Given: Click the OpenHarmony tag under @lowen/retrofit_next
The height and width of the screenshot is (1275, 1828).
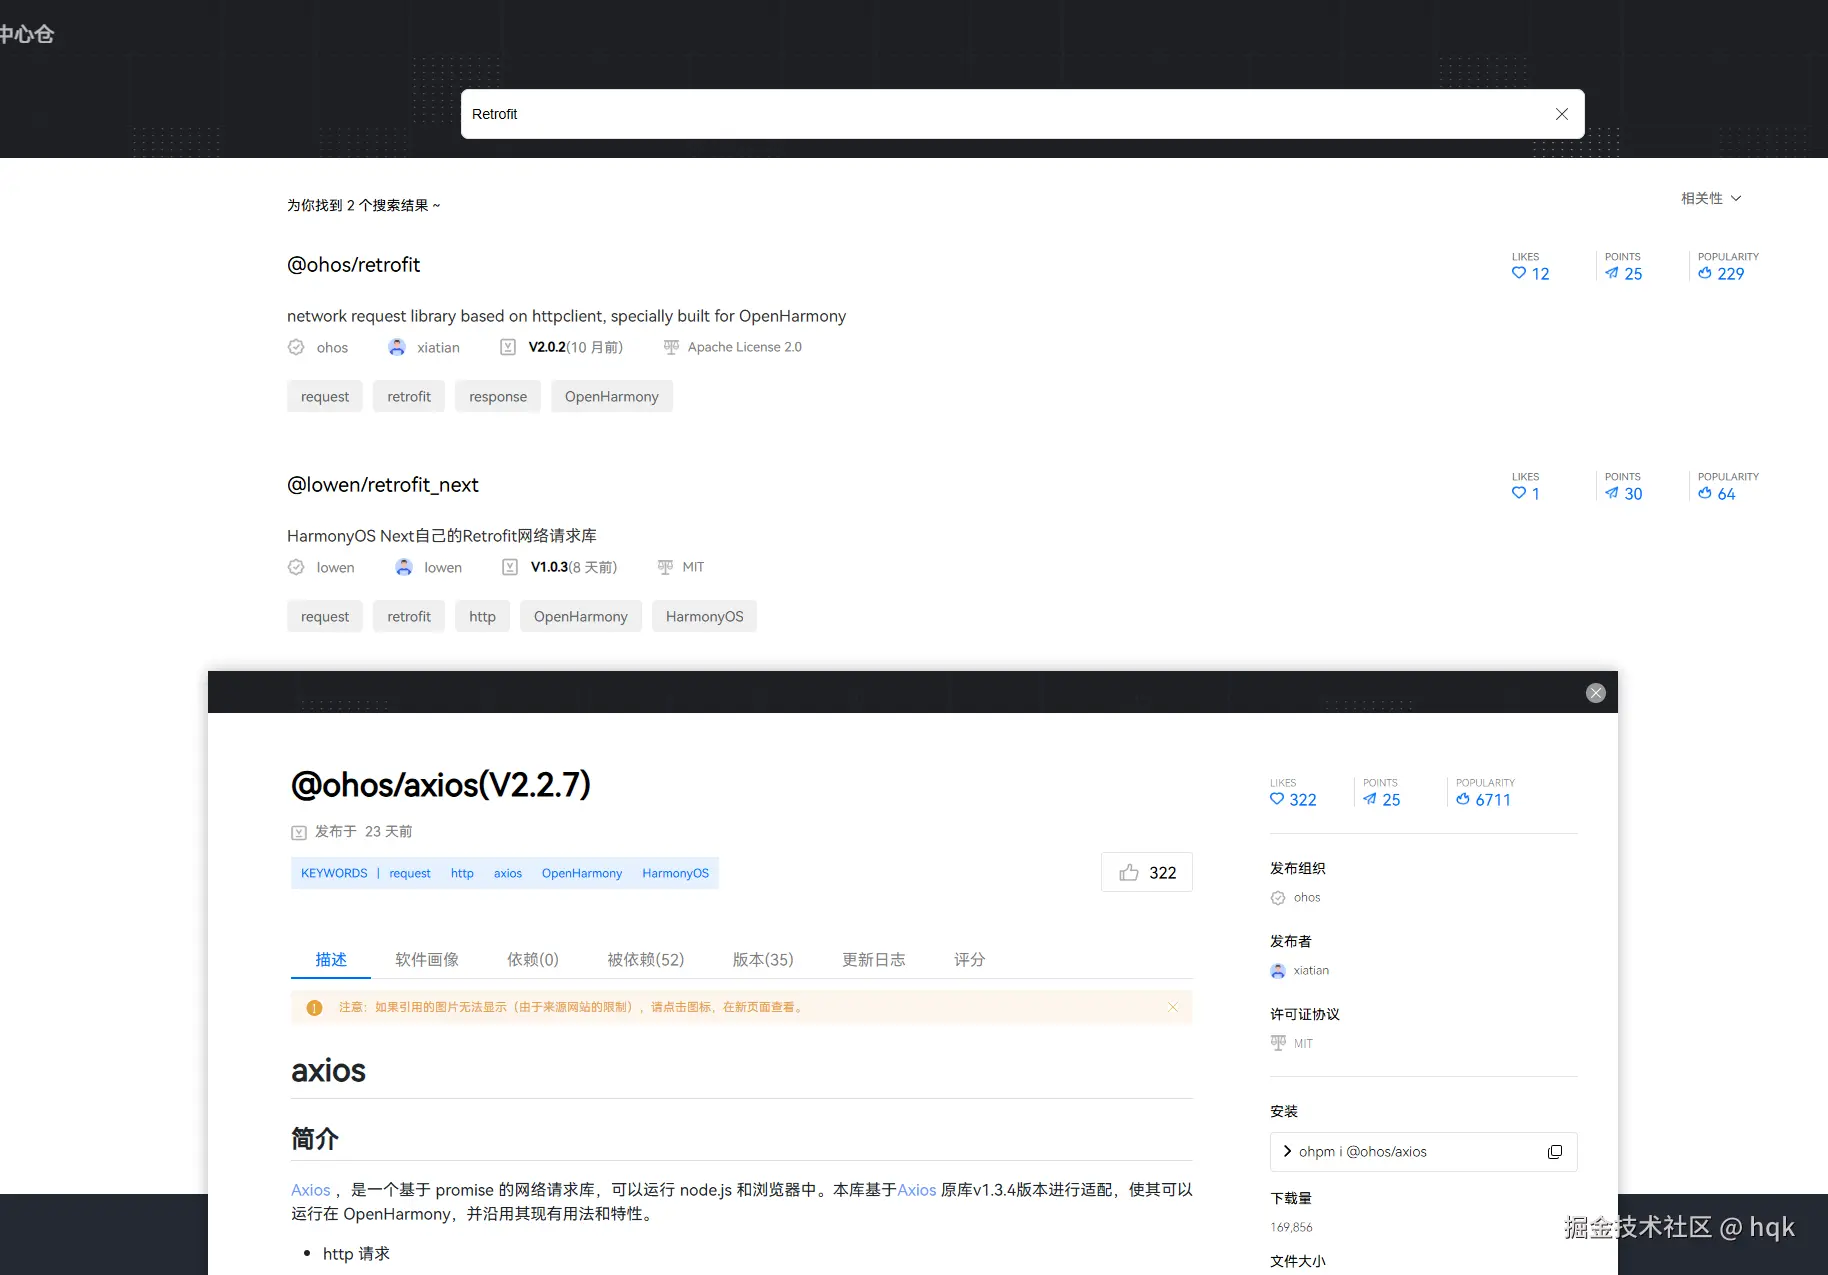Looking at the screenshot, I should tap(581, 617).
